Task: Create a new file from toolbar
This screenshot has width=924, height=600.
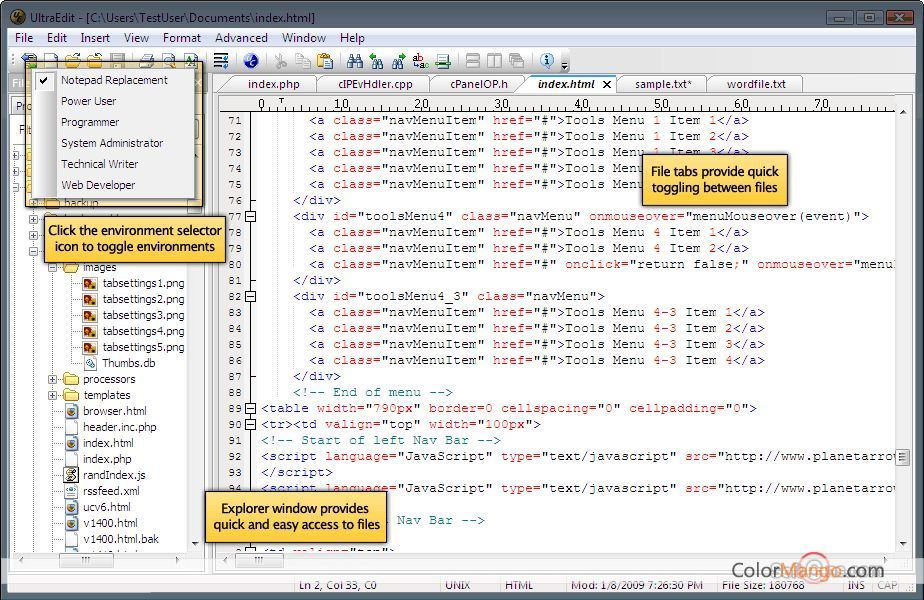Action: (x=51, y=60)
